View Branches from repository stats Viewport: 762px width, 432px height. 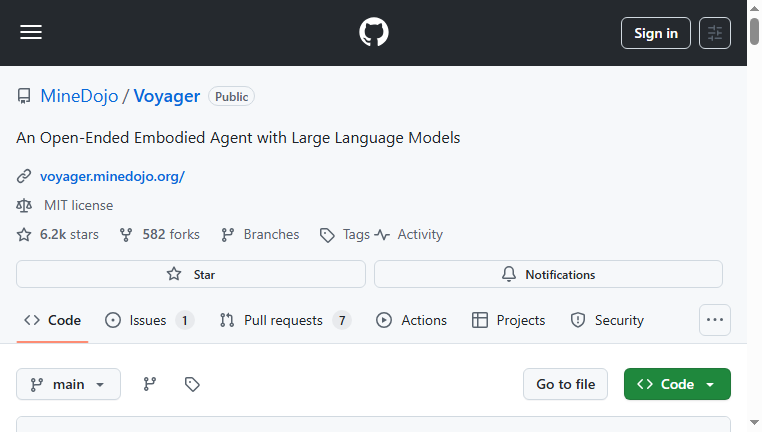coord(260,235)
